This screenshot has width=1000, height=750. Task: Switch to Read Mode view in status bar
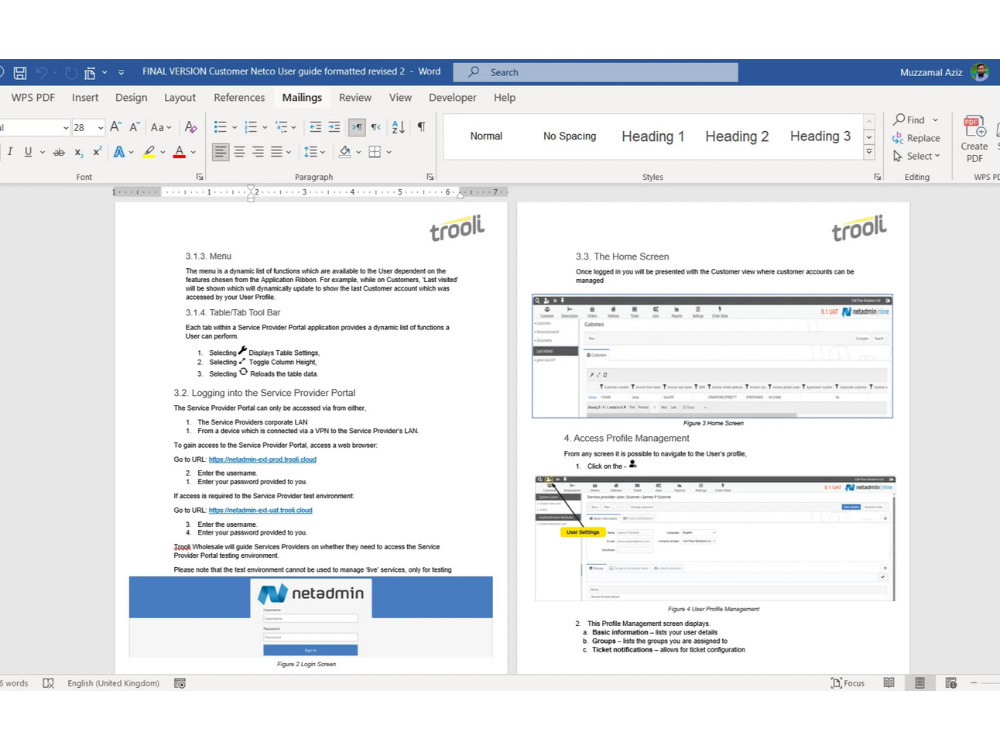coord(889,683)
